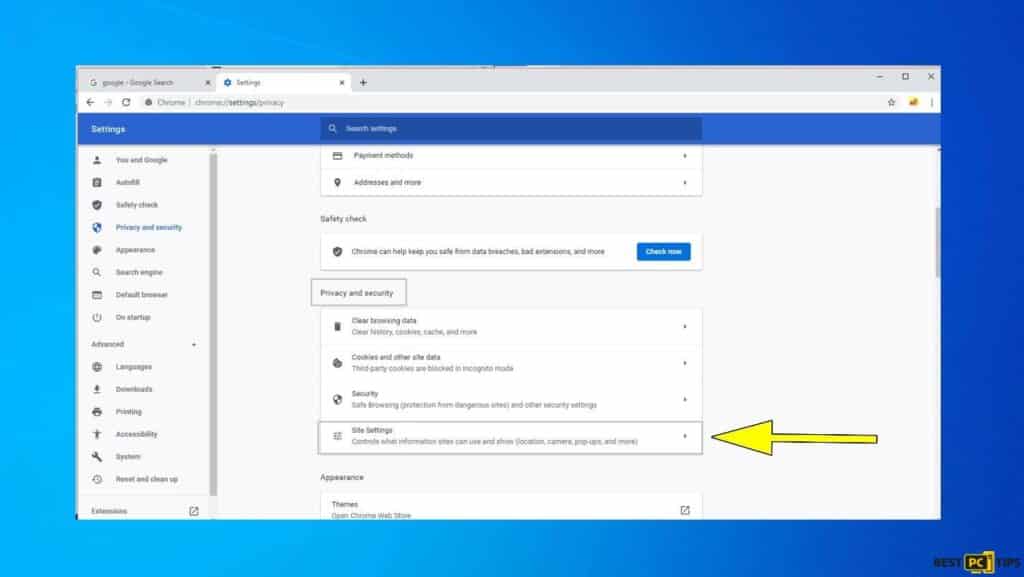Open Printing settings in sidebar
The height and width of the screenshot is (577, 1024).
click(128, 412)
